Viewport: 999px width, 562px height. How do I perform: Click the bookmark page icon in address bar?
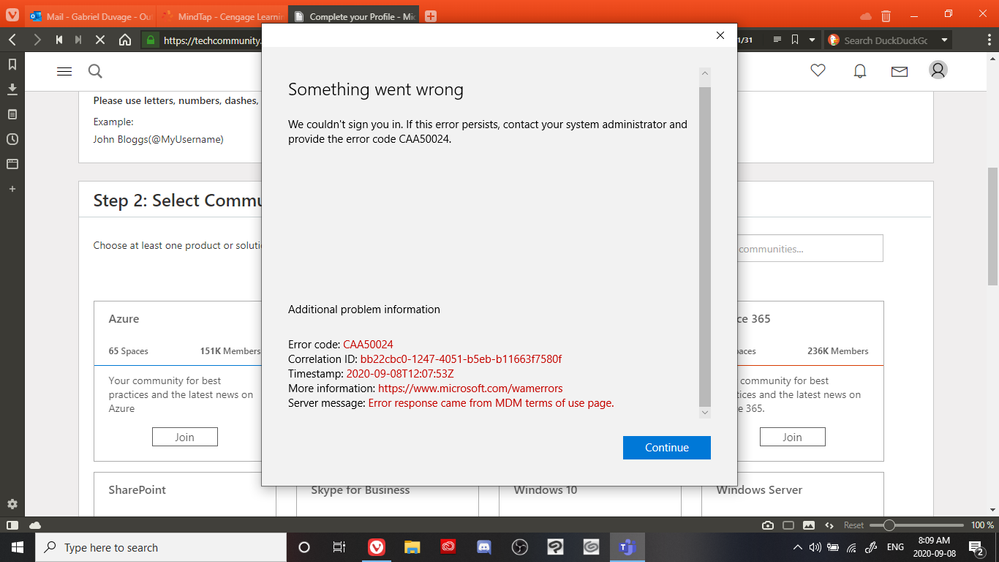point(794,40)
